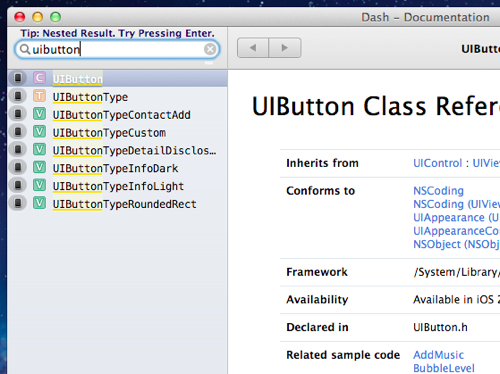Click the forward navigation arrow button
This screenshot has height=374, width=500.
[x=285, y=48]
